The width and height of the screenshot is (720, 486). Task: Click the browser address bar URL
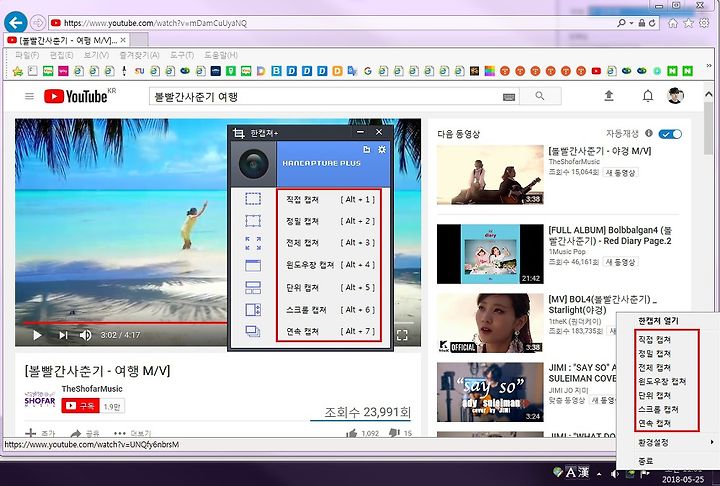click(x=155, y=23)
